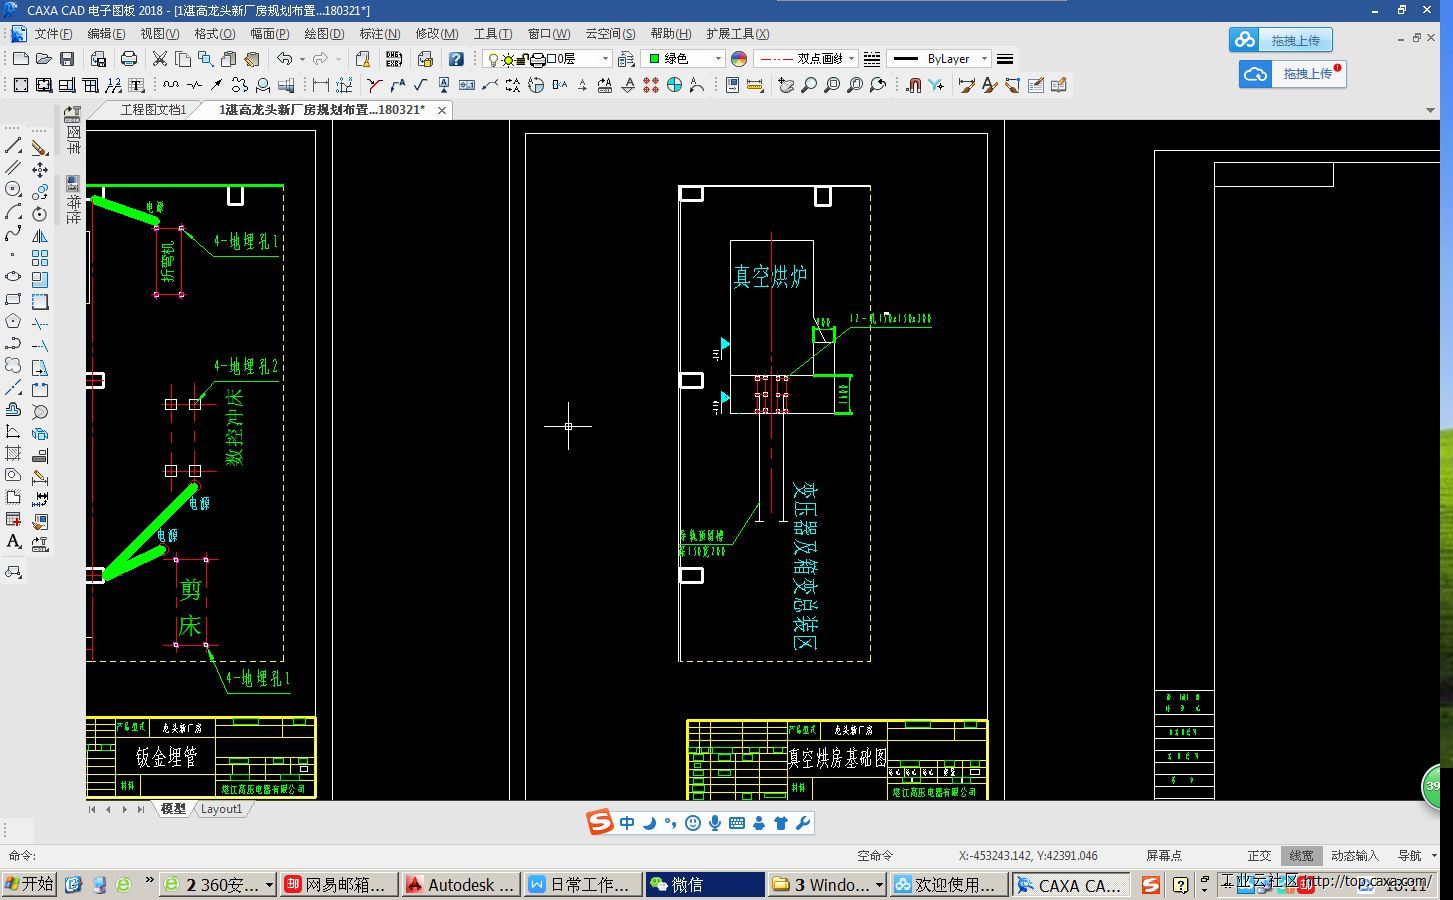Expand the 双点画线 linetype dropdown
The width and height of the screenshot is (1453, 900).
[x=851, y=59]
